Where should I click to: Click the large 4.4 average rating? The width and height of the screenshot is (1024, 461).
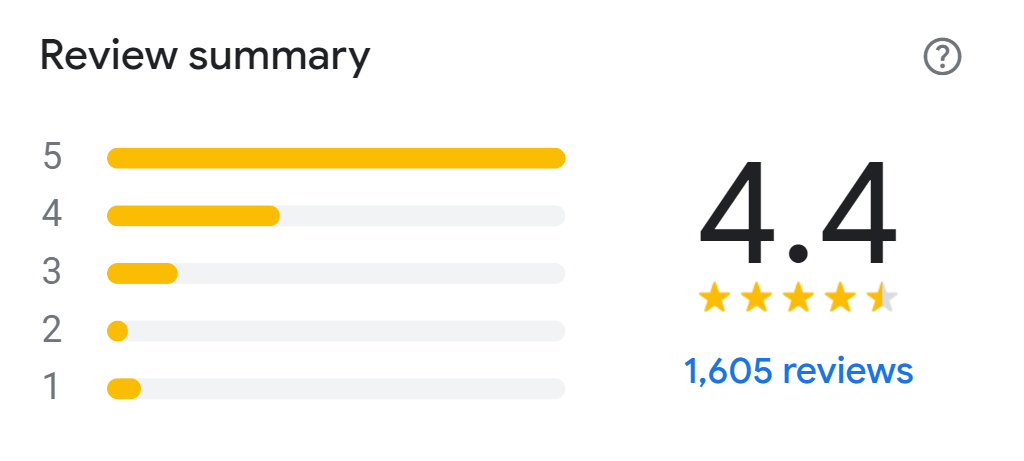pyautogui.click(x=797, y=213)
